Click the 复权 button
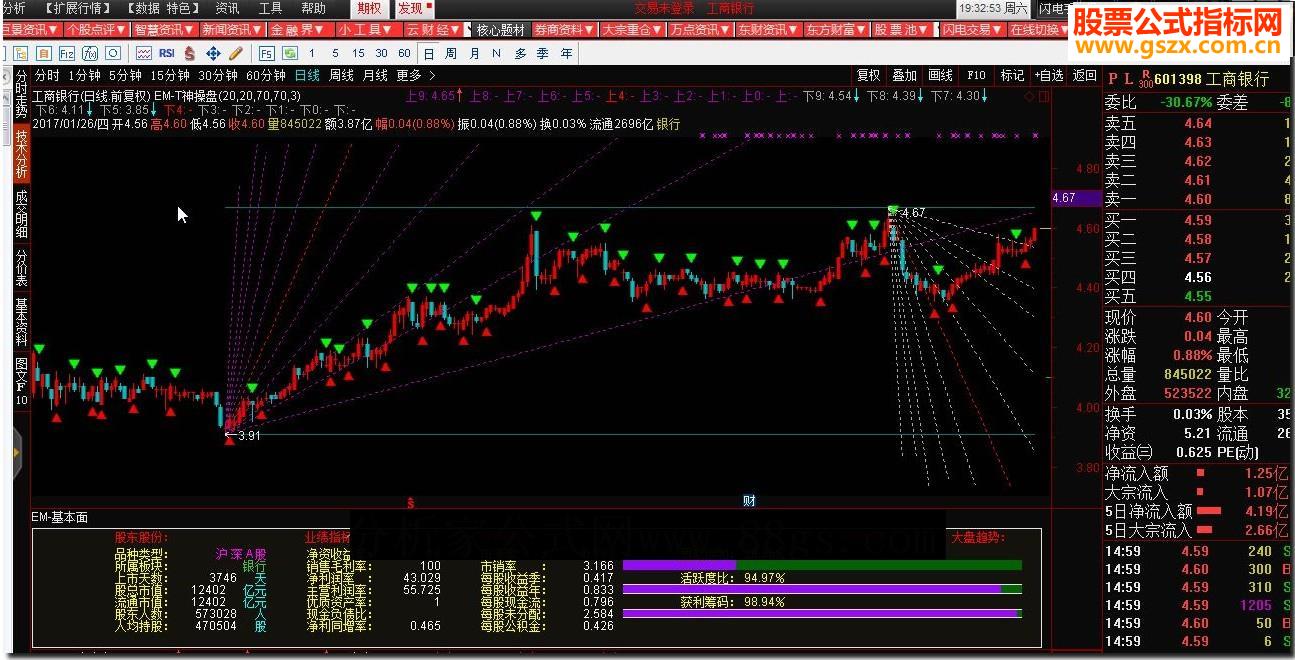 click(868, 75)
